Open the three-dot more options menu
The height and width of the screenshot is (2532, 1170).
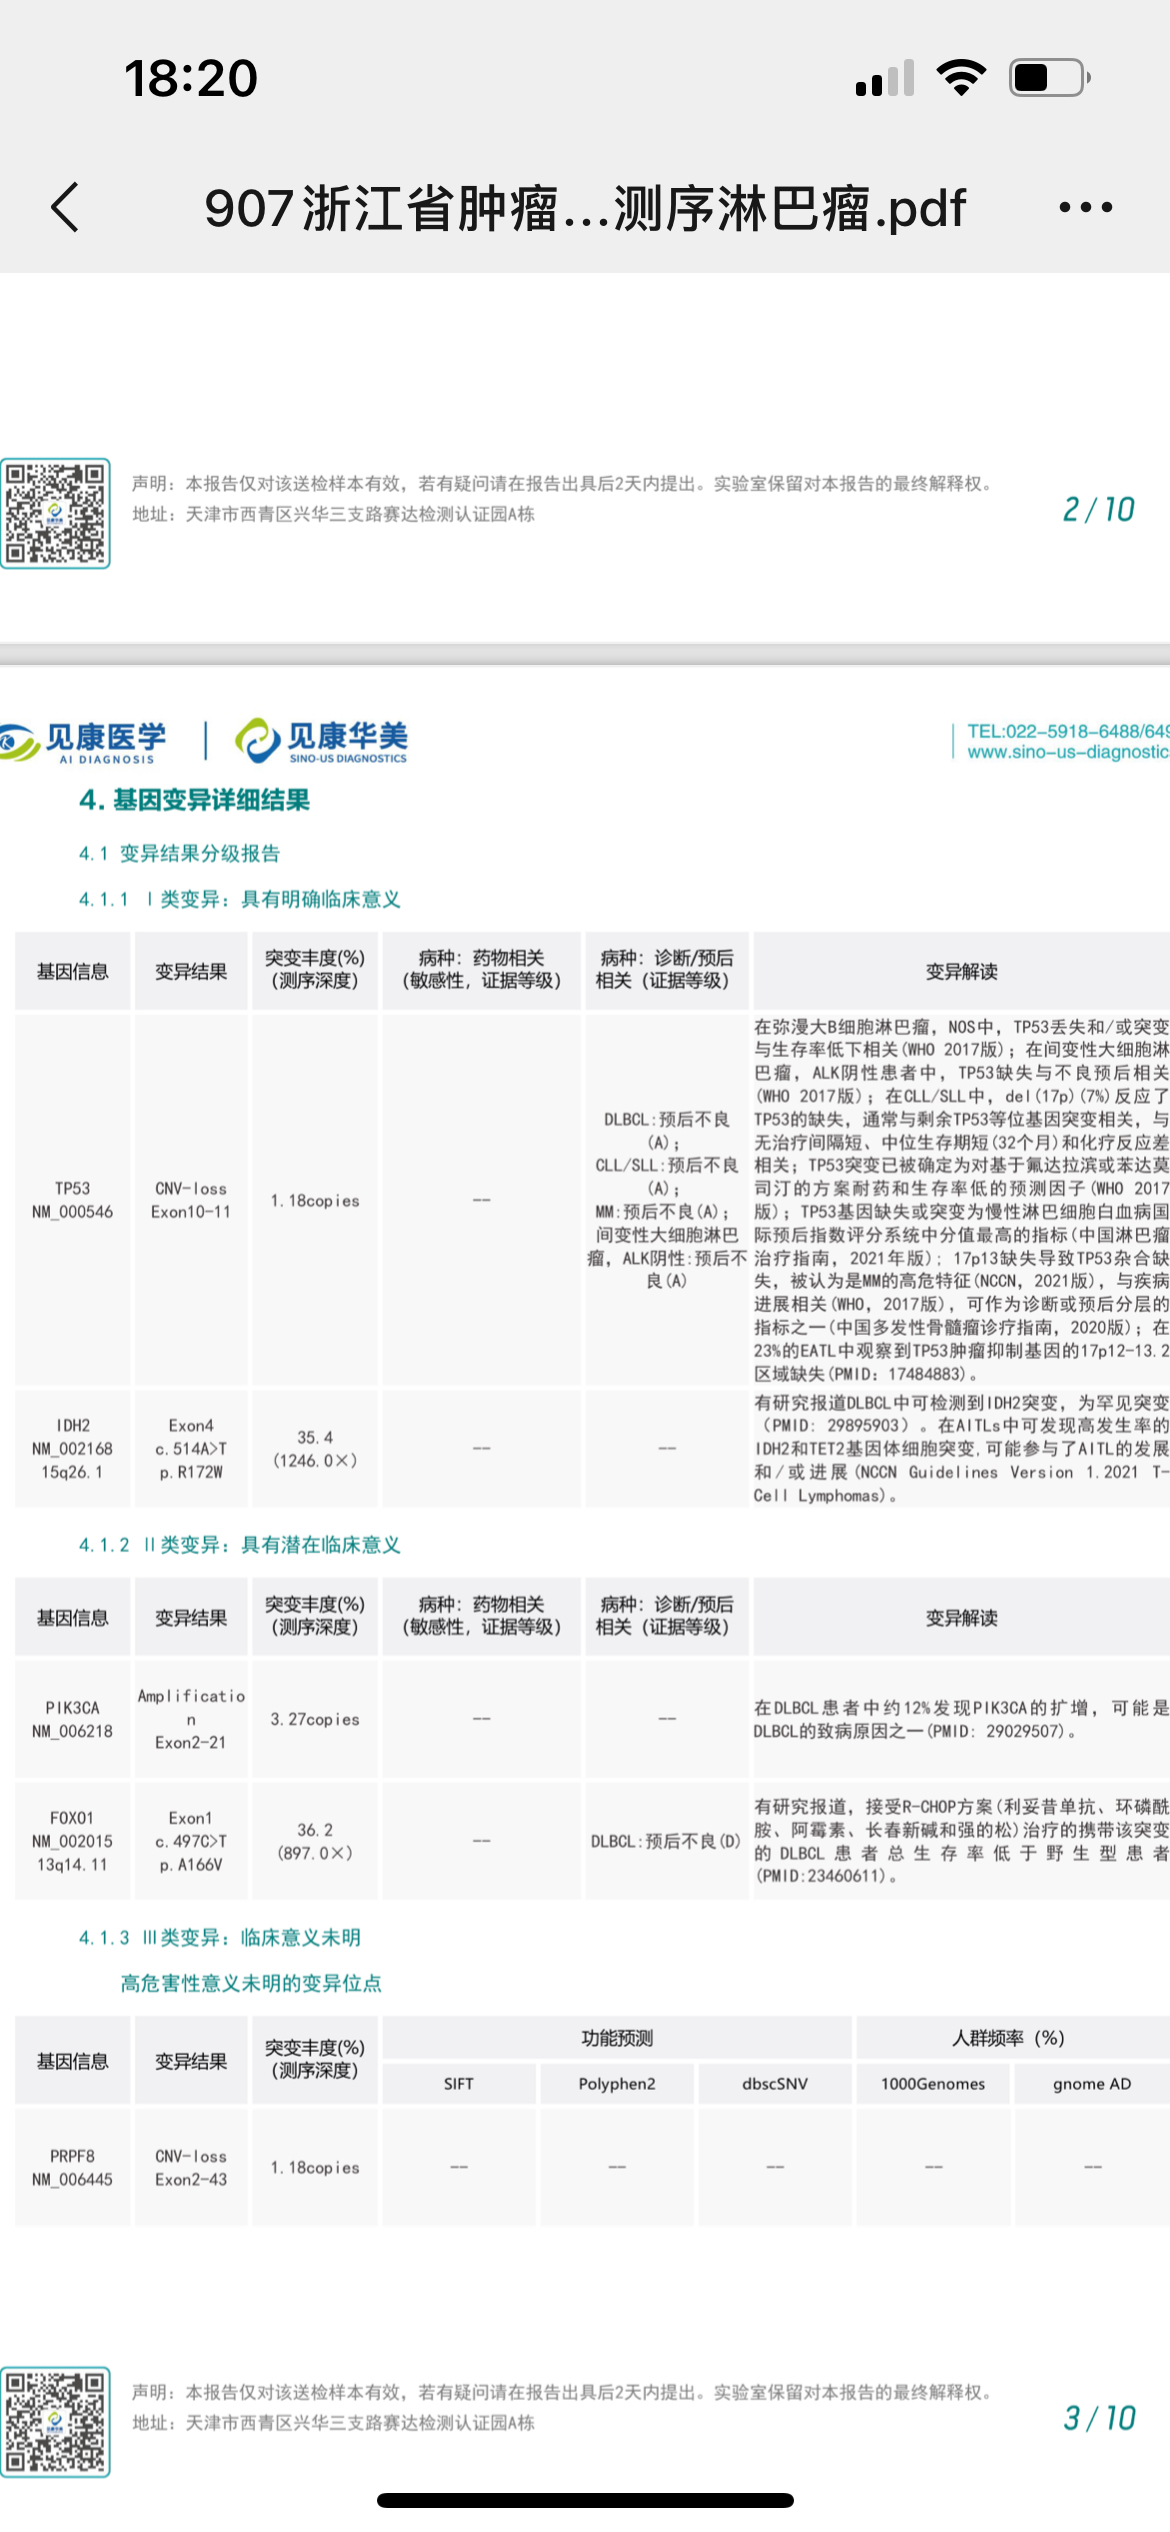click(1085, 208)
